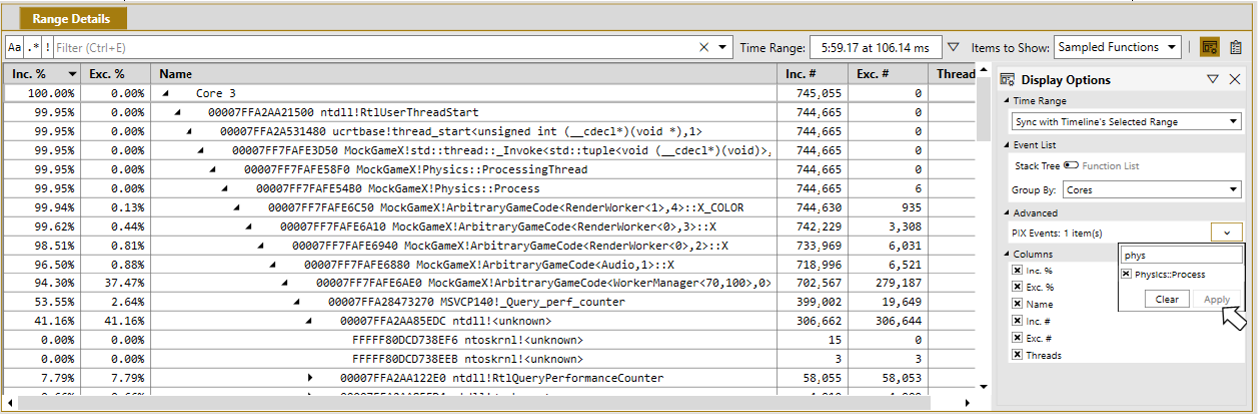Collapse the Physics::ProcessingThread node
The height and width of the screenshot is (414, 1258).
point(213,169)
